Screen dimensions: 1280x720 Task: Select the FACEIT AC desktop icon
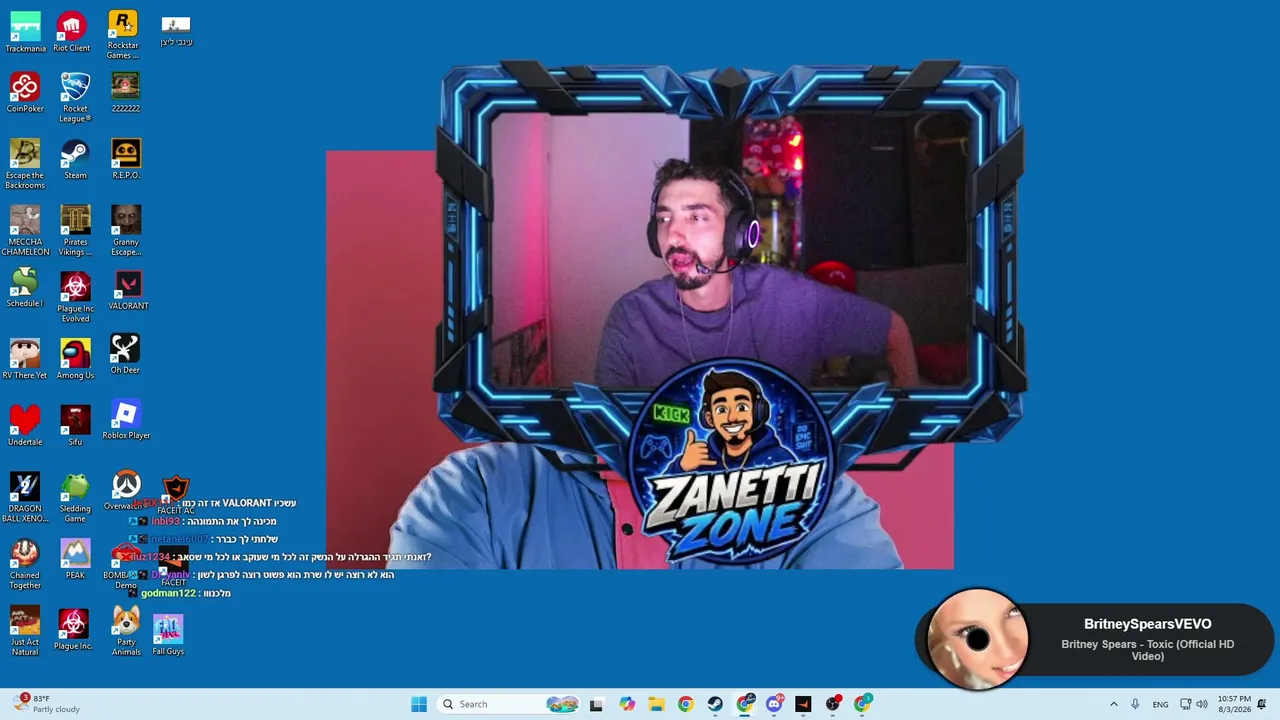coord(176,496)
